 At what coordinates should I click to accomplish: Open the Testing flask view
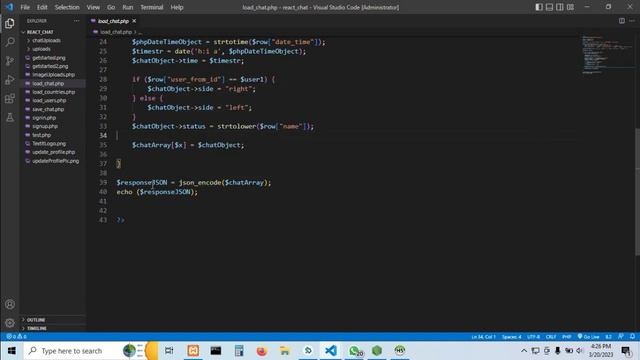click(x=10, y=118)
